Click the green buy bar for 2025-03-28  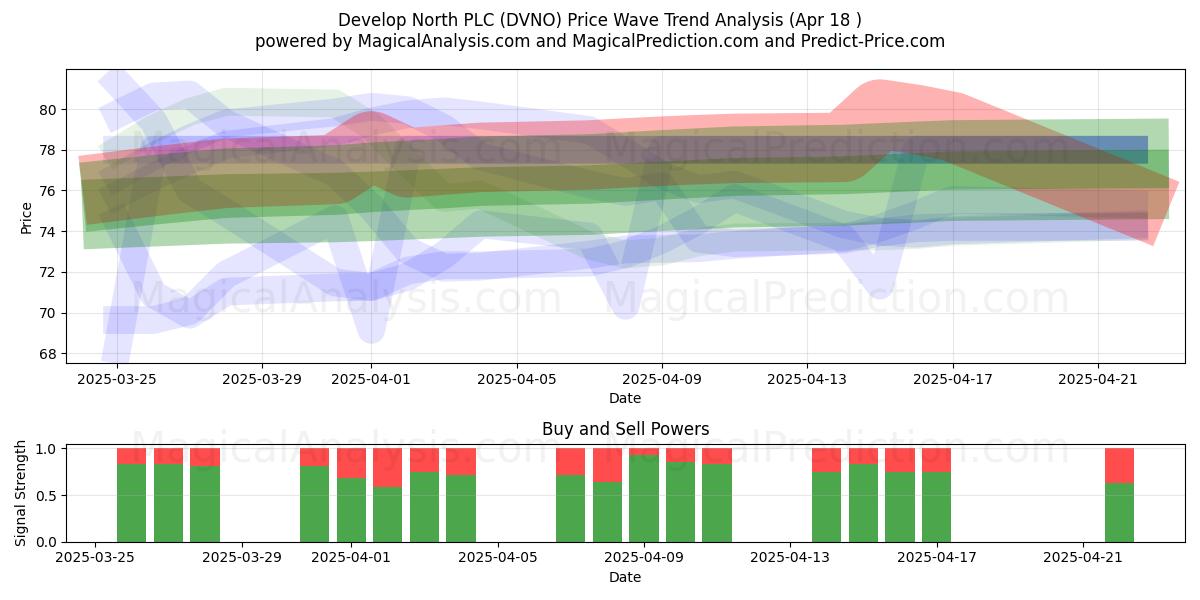(x=205, y=504)
